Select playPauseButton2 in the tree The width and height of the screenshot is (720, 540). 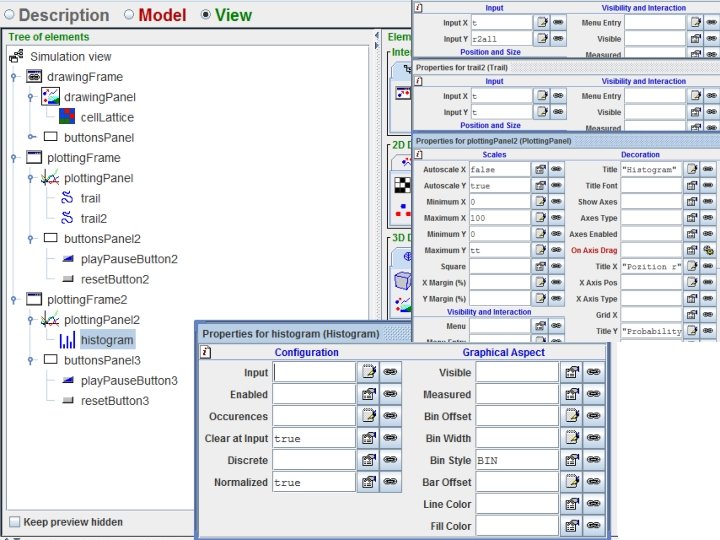click(x=129, y=259)
